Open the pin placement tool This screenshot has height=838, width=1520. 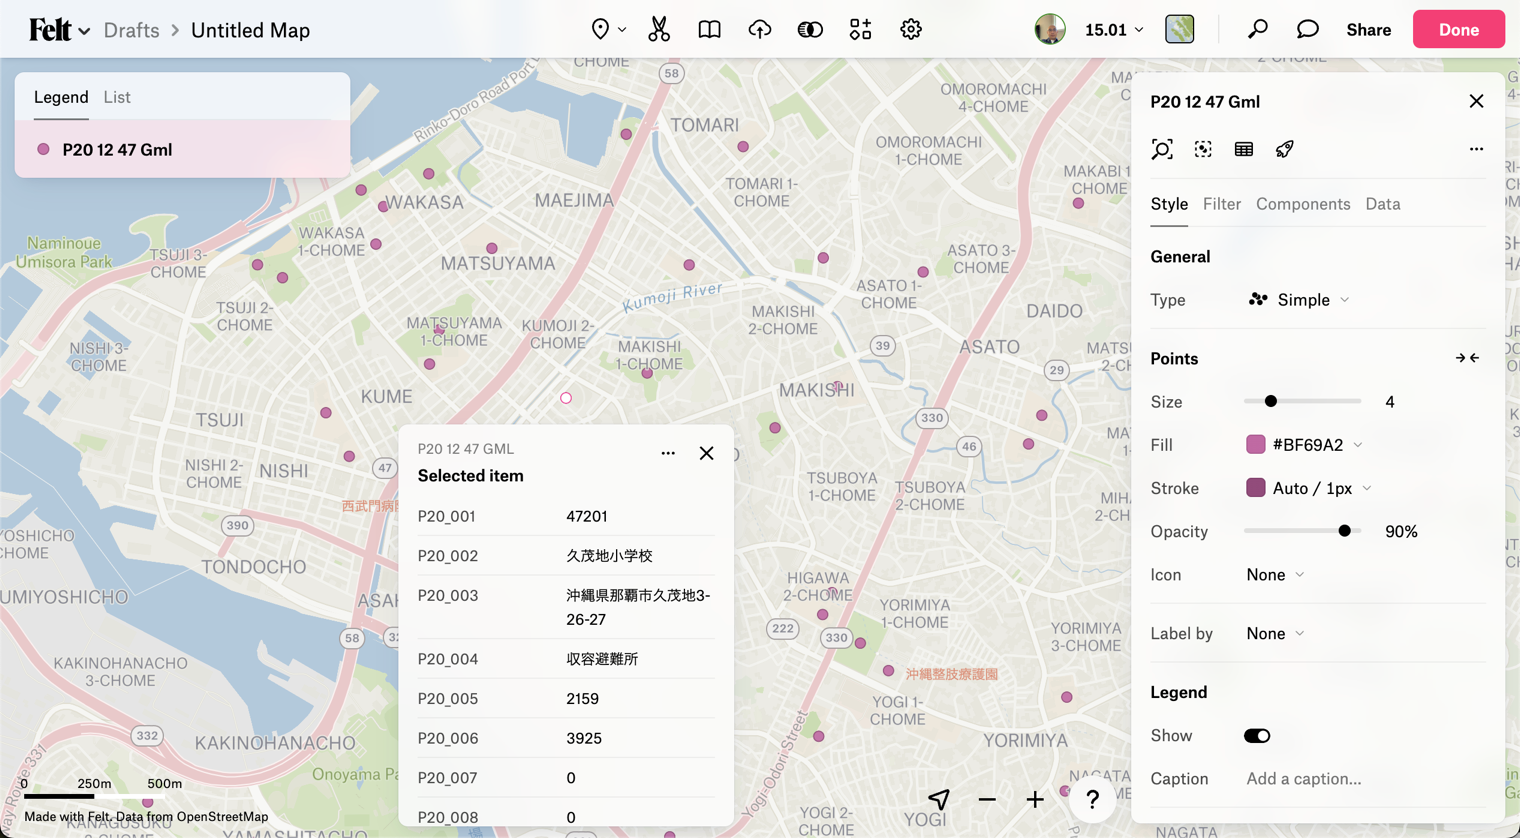[600, 29]
